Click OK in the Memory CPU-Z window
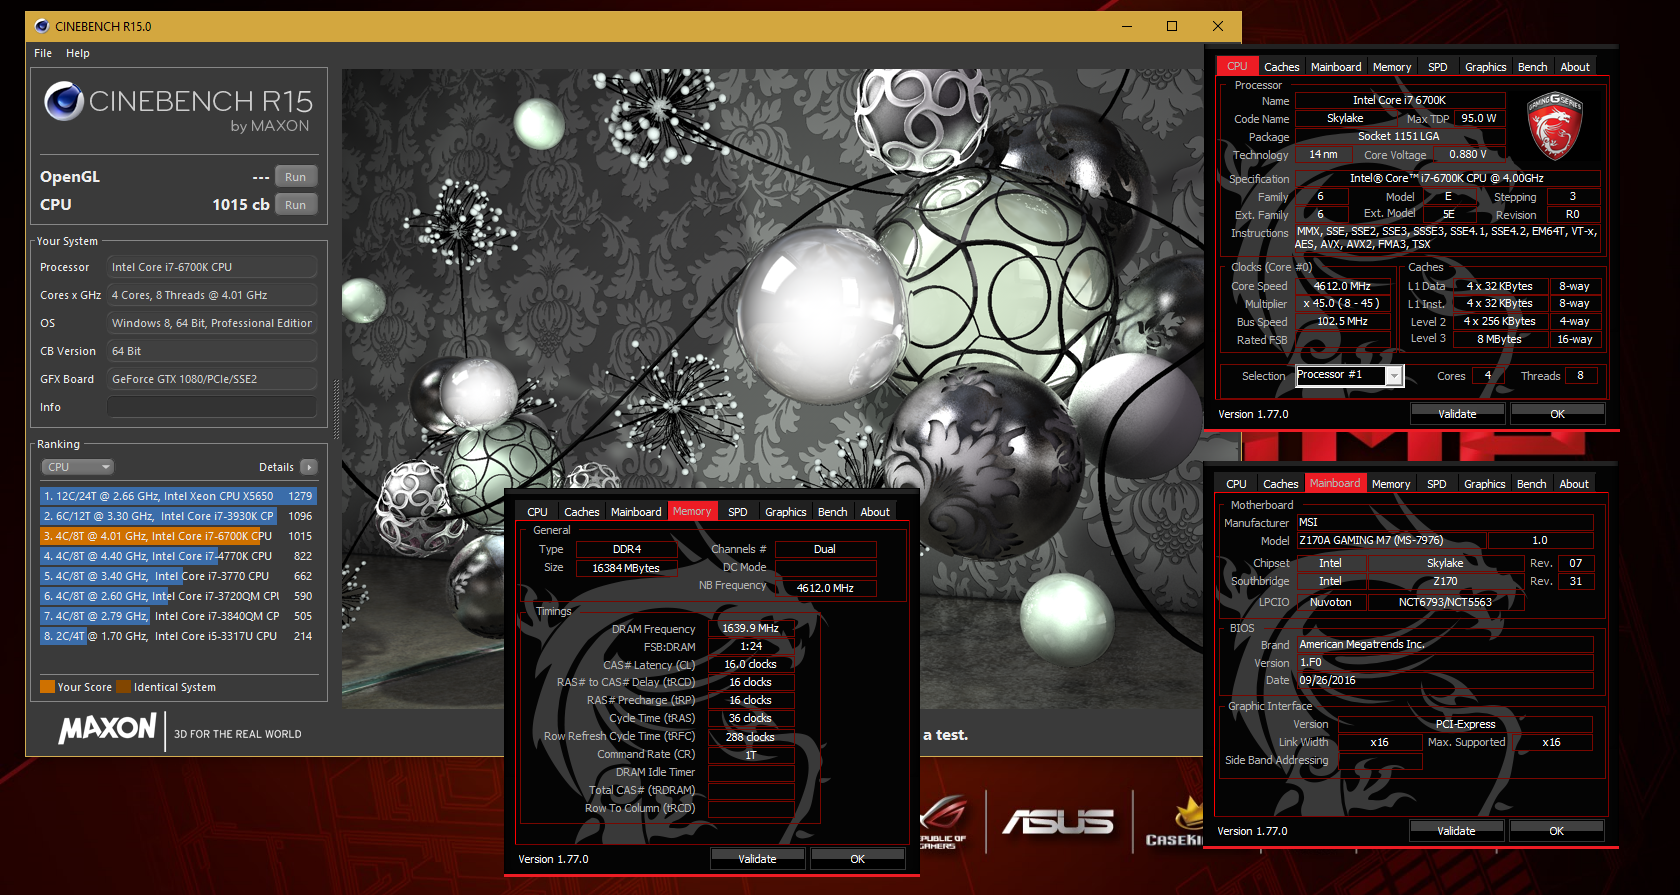This screenshot has width=1680, height=895. [857, 859]
